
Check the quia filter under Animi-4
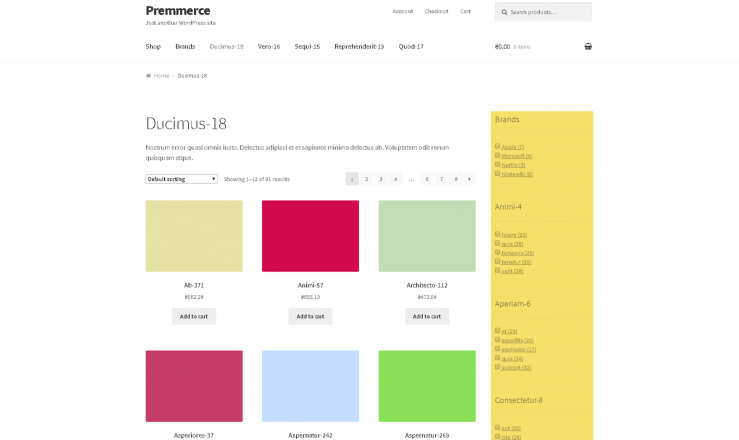pos(497,243)
